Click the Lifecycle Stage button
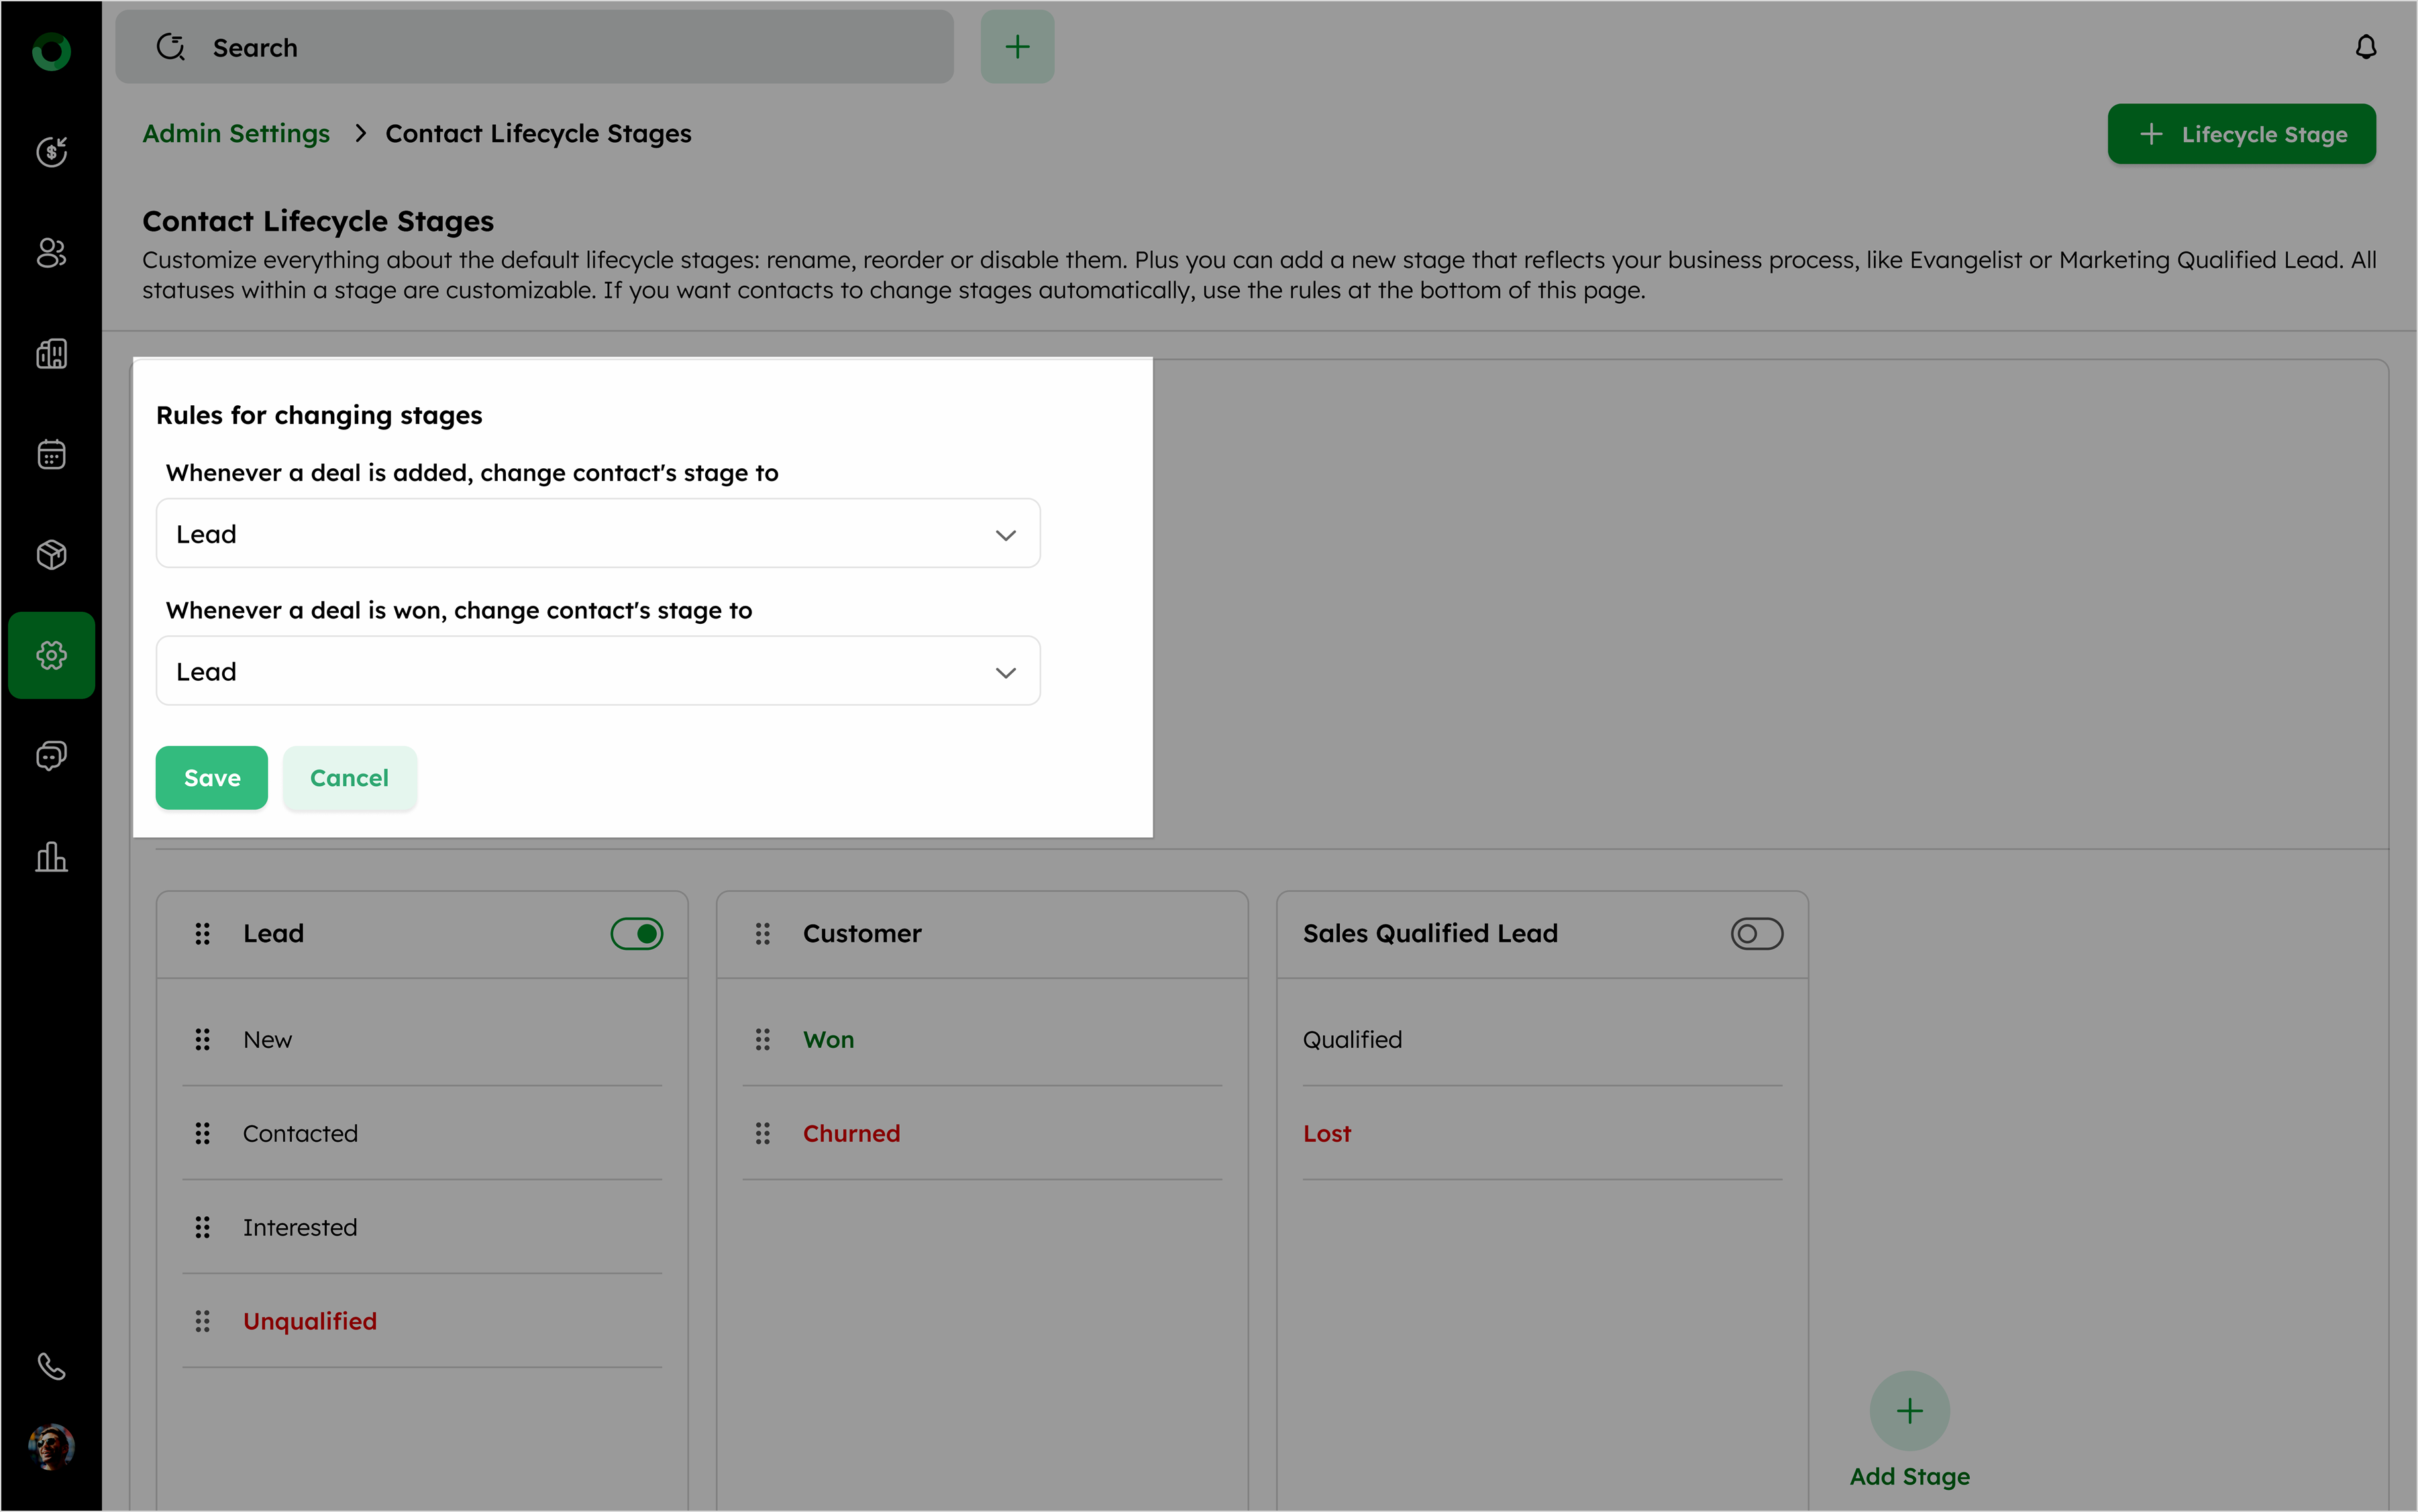The height and width of the screenshot is (1512, 2418). (x=2241, y=134)
